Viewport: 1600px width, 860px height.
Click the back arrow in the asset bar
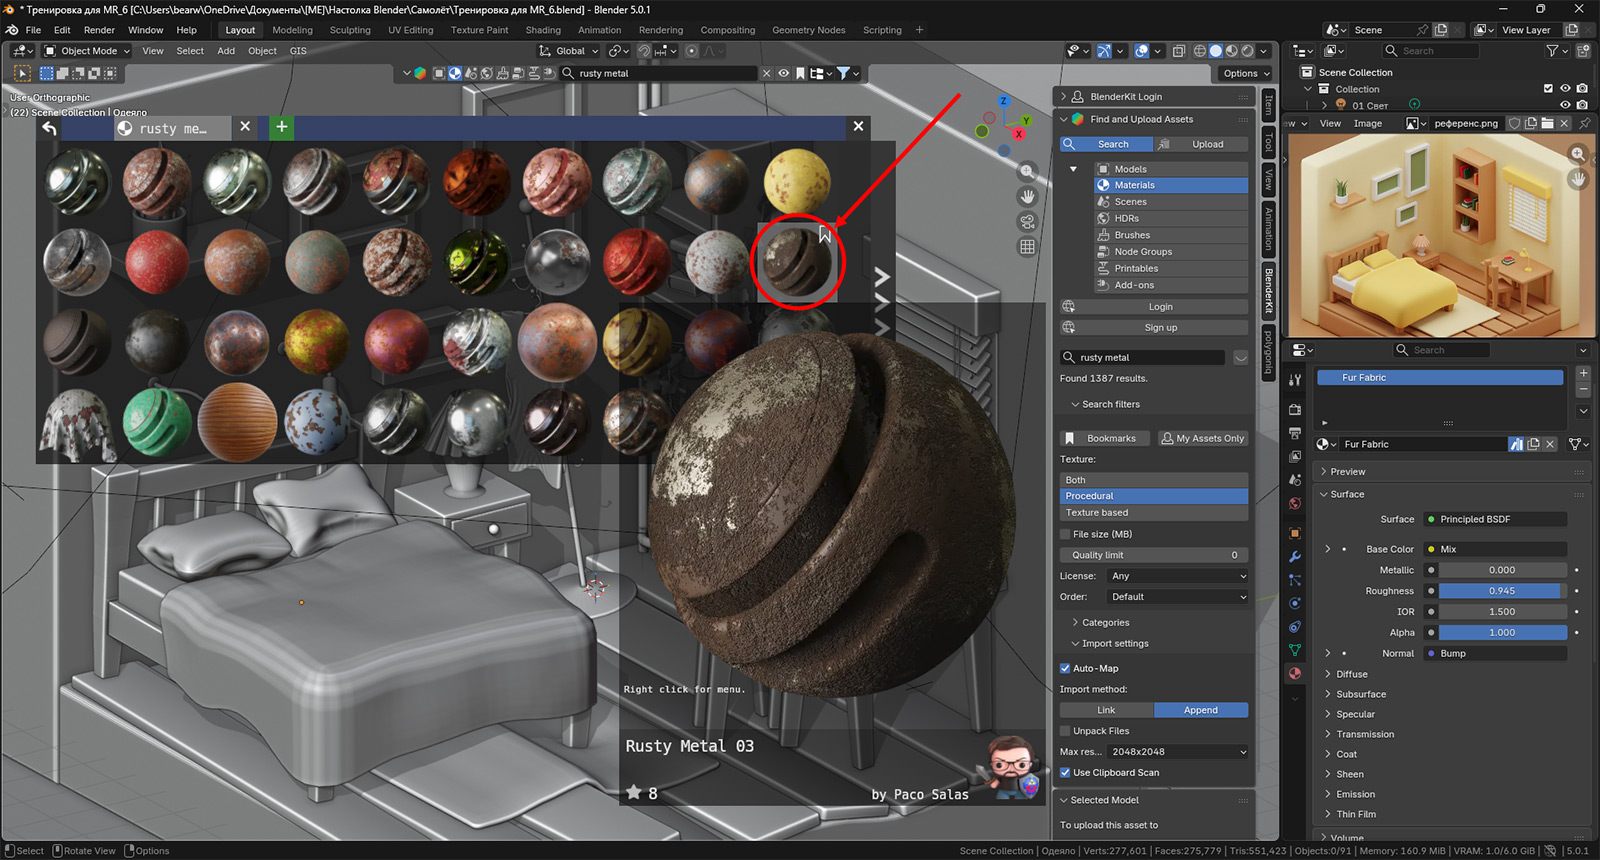(x=49, y=127)
